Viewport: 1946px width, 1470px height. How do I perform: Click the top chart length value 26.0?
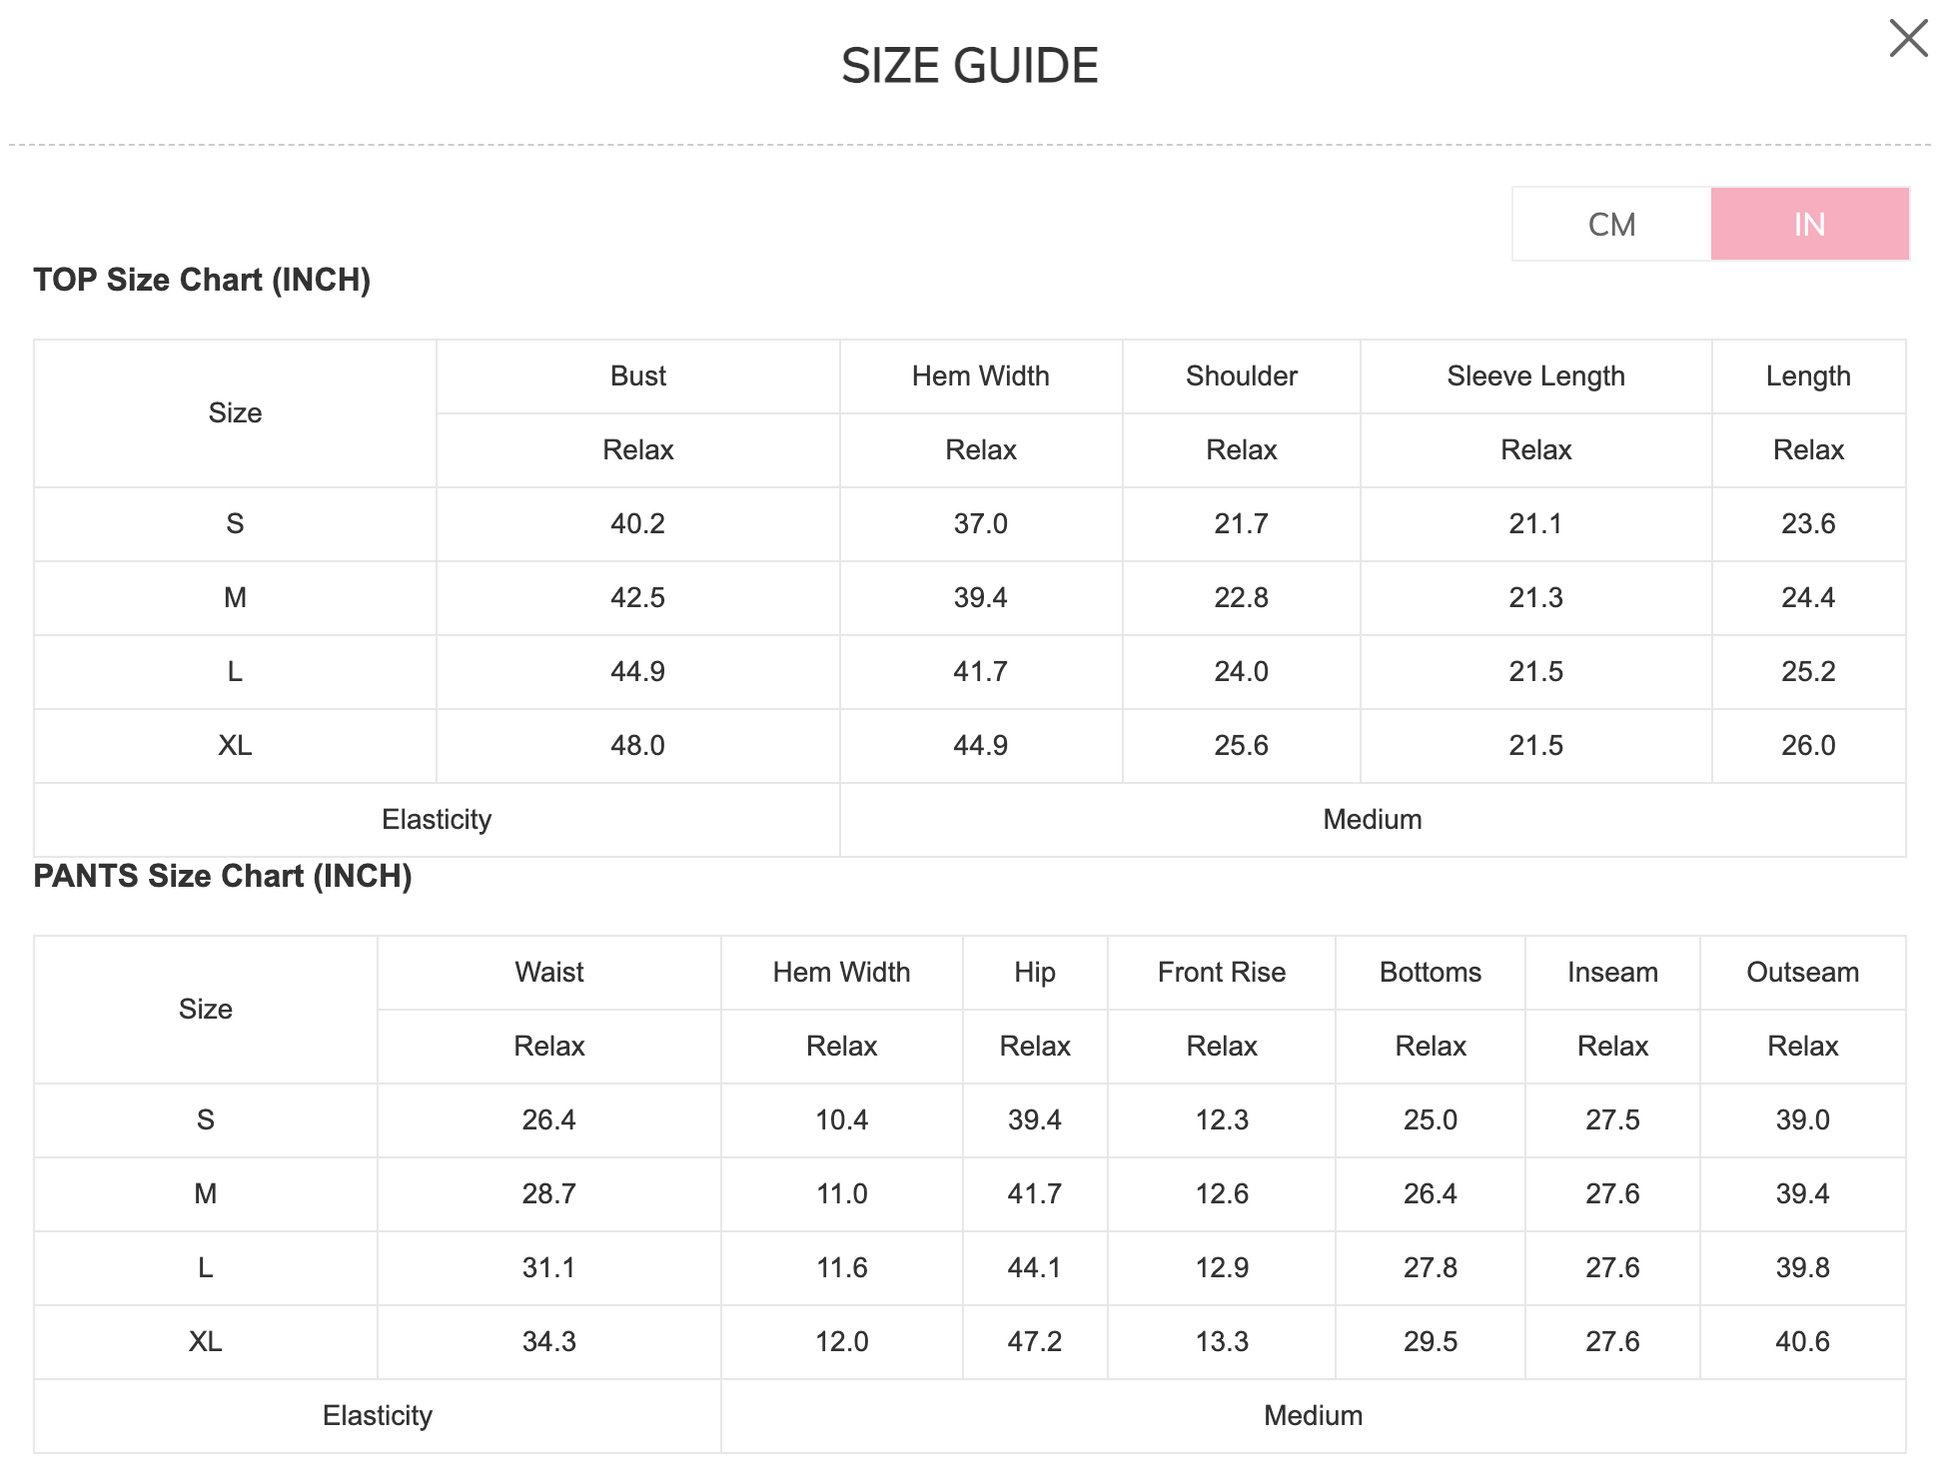click(1807, 745)
